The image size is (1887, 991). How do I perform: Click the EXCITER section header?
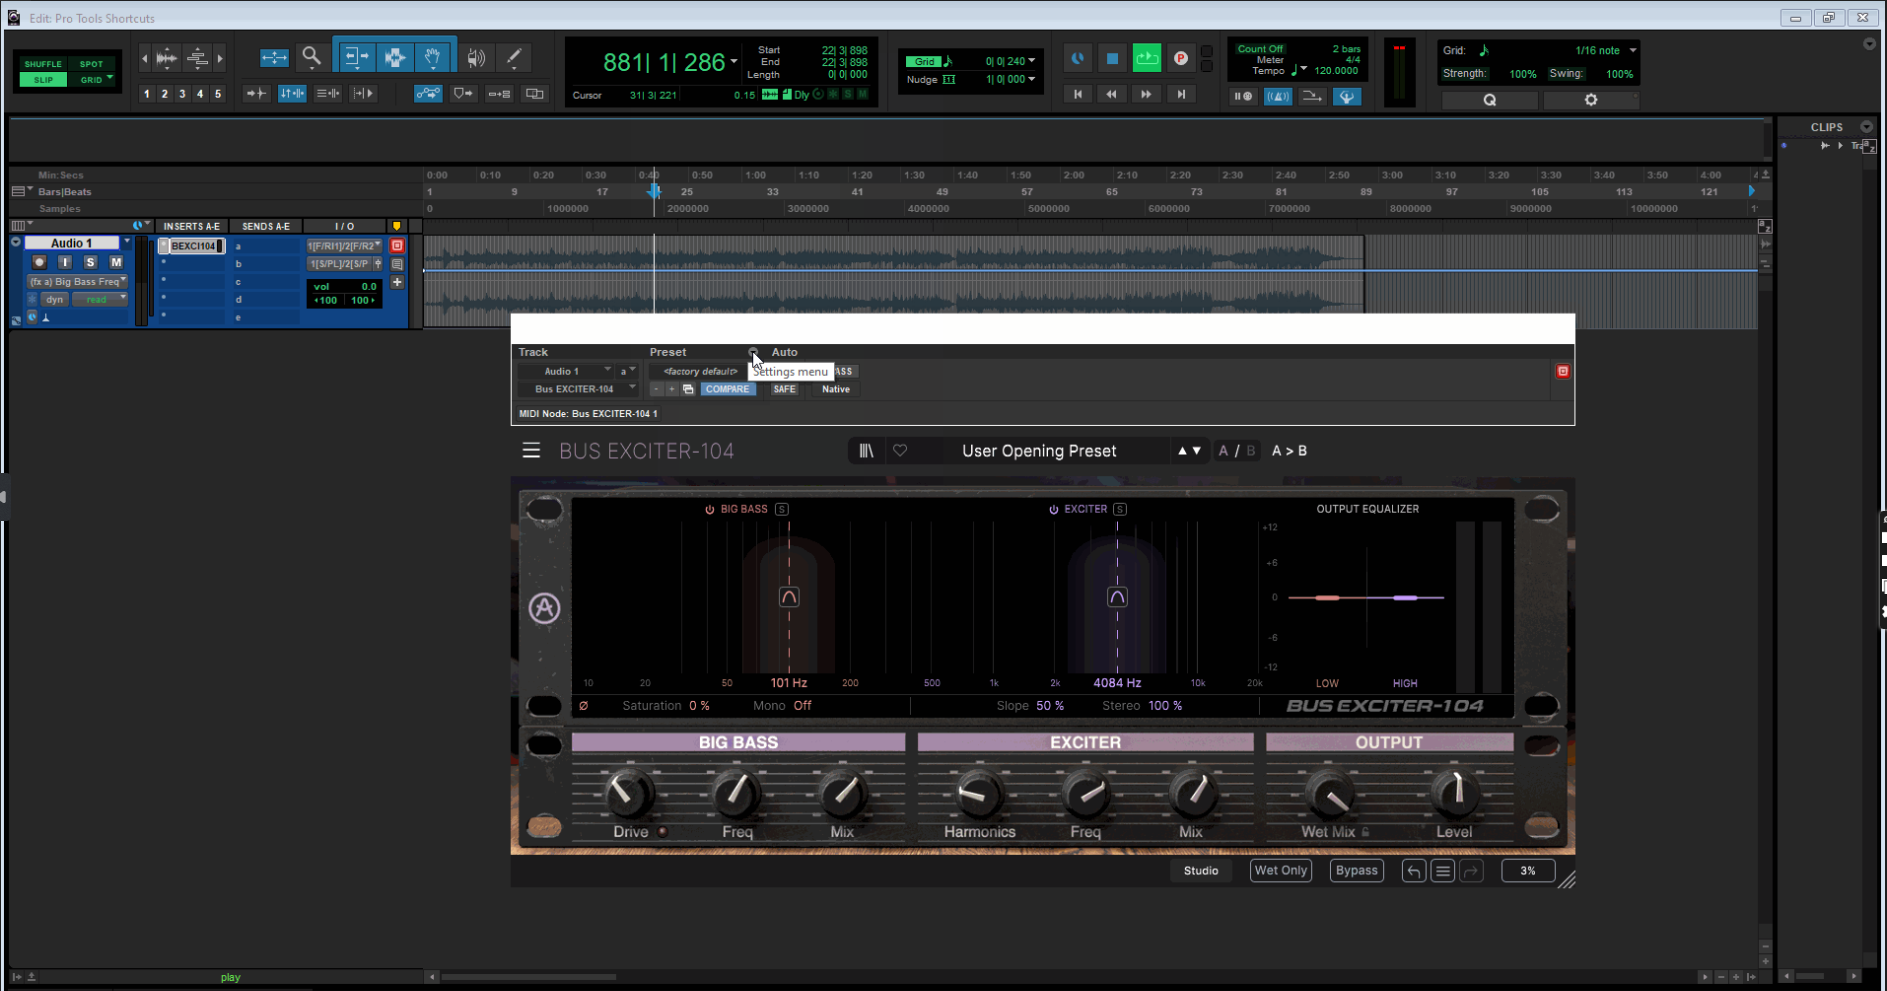(1085, 742)
